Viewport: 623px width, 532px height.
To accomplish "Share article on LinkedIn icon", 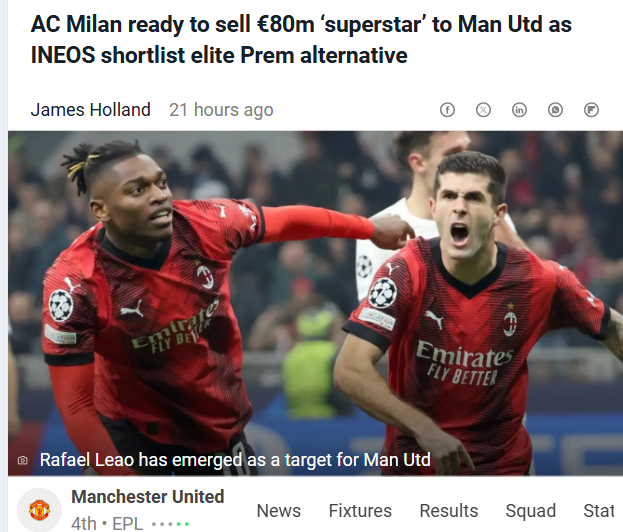I will click(x=519, y=110).
